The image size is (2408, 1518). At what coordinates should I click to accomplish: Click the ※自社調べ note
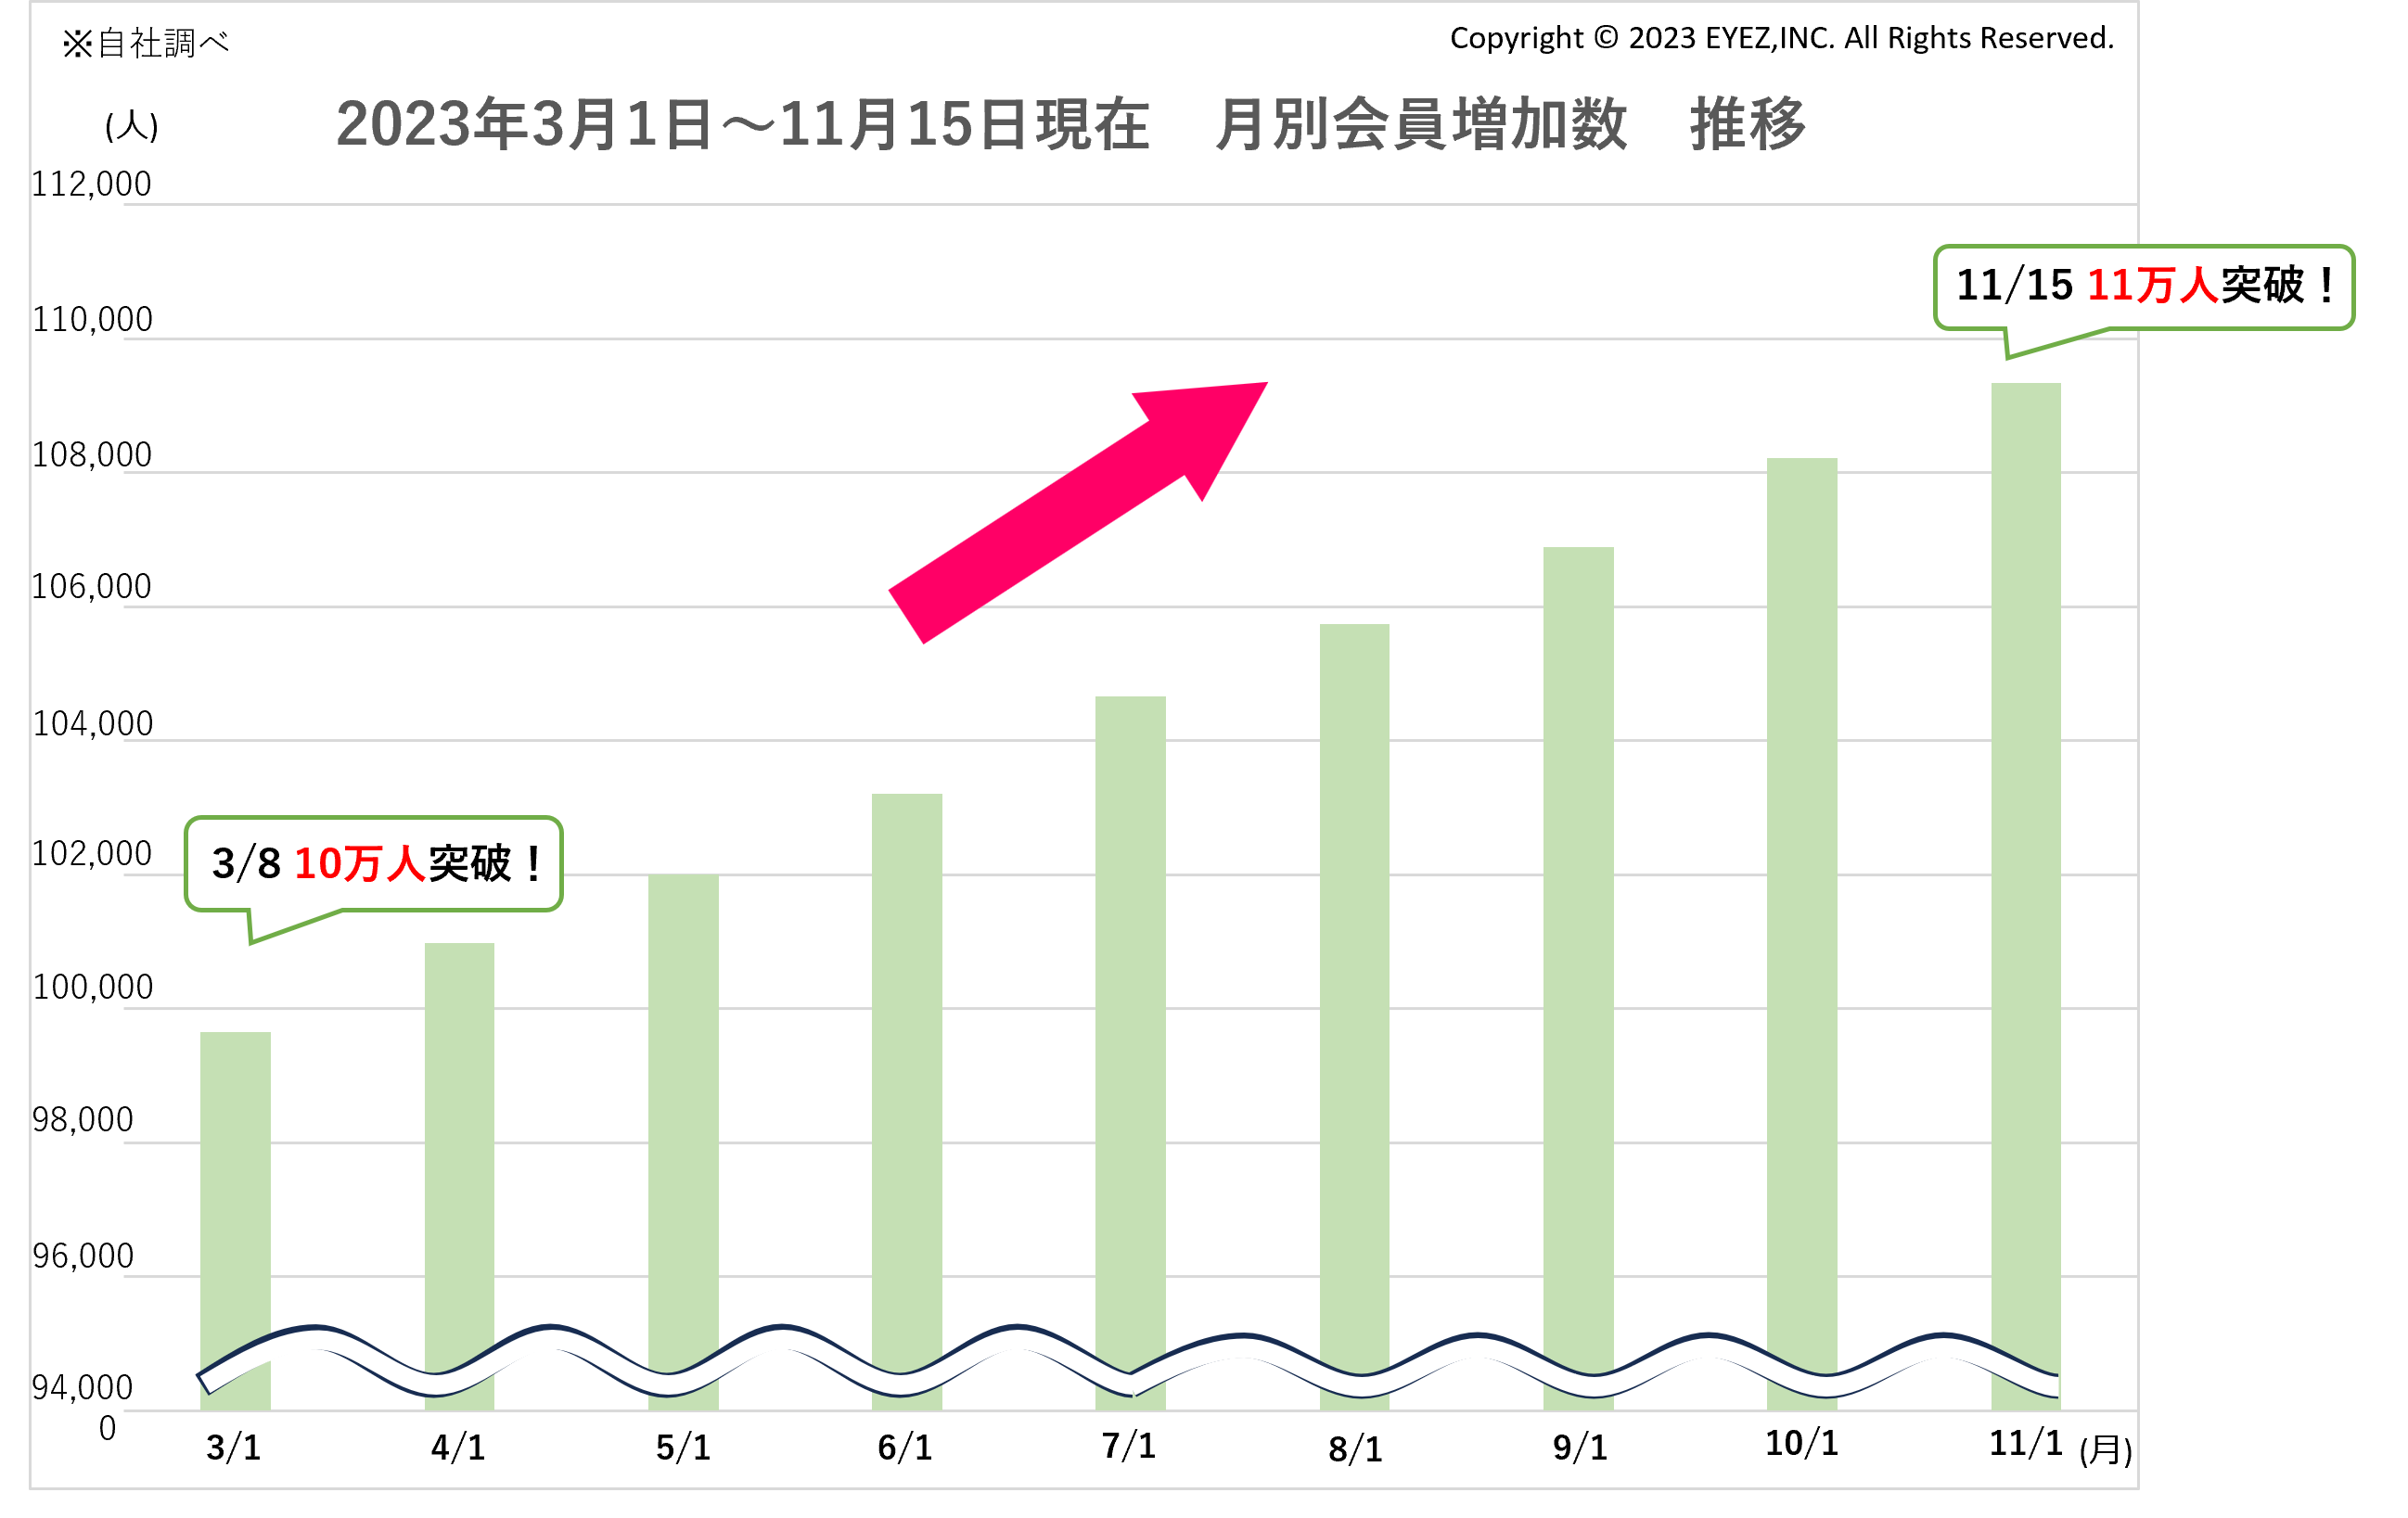click(146, 43)
